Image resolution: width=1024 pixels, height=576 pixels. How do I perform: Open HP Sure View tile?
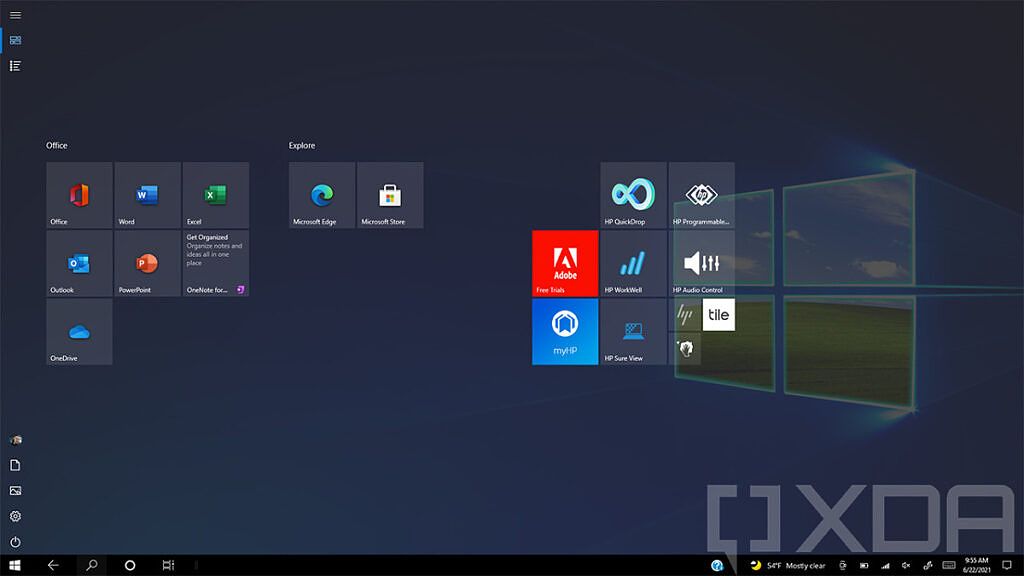tap(633, 332)
